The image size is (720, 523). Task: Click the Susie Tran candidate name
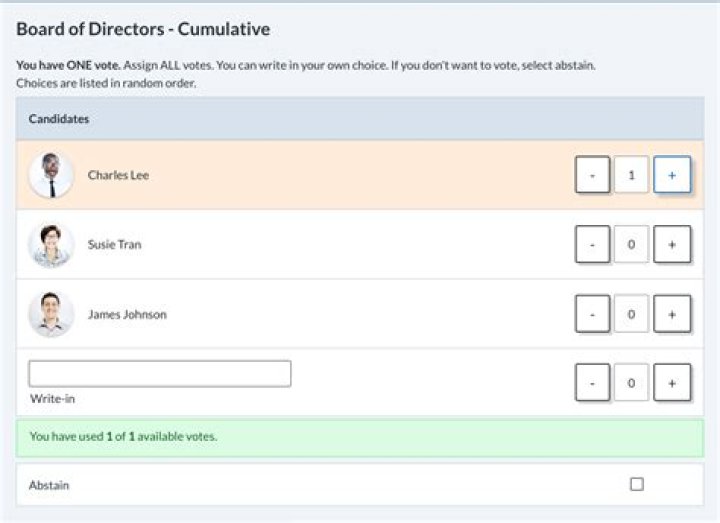(x=114, y=245)
